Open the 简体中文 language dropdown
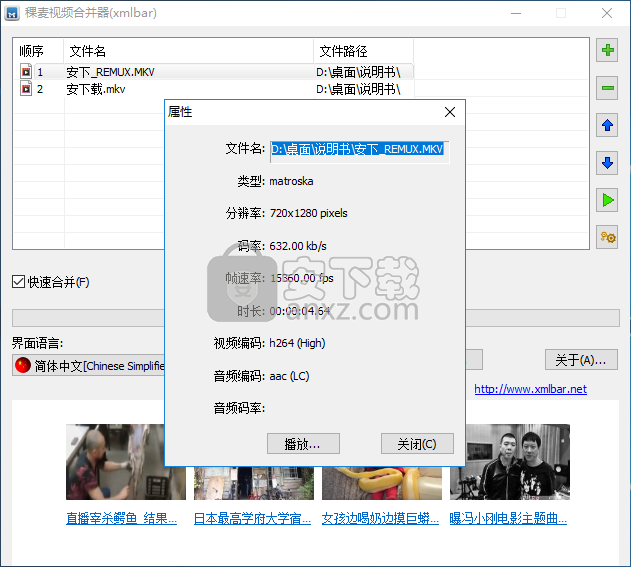The image size is (631, 567). pos(89,365)
